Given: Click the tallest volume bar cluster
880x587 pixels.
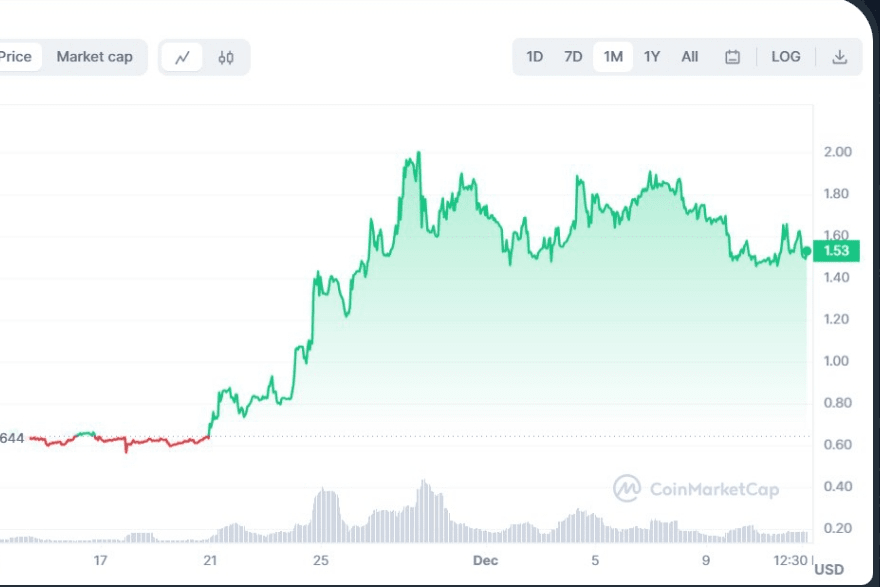Looking at the screenshot, I should (424, 500).
